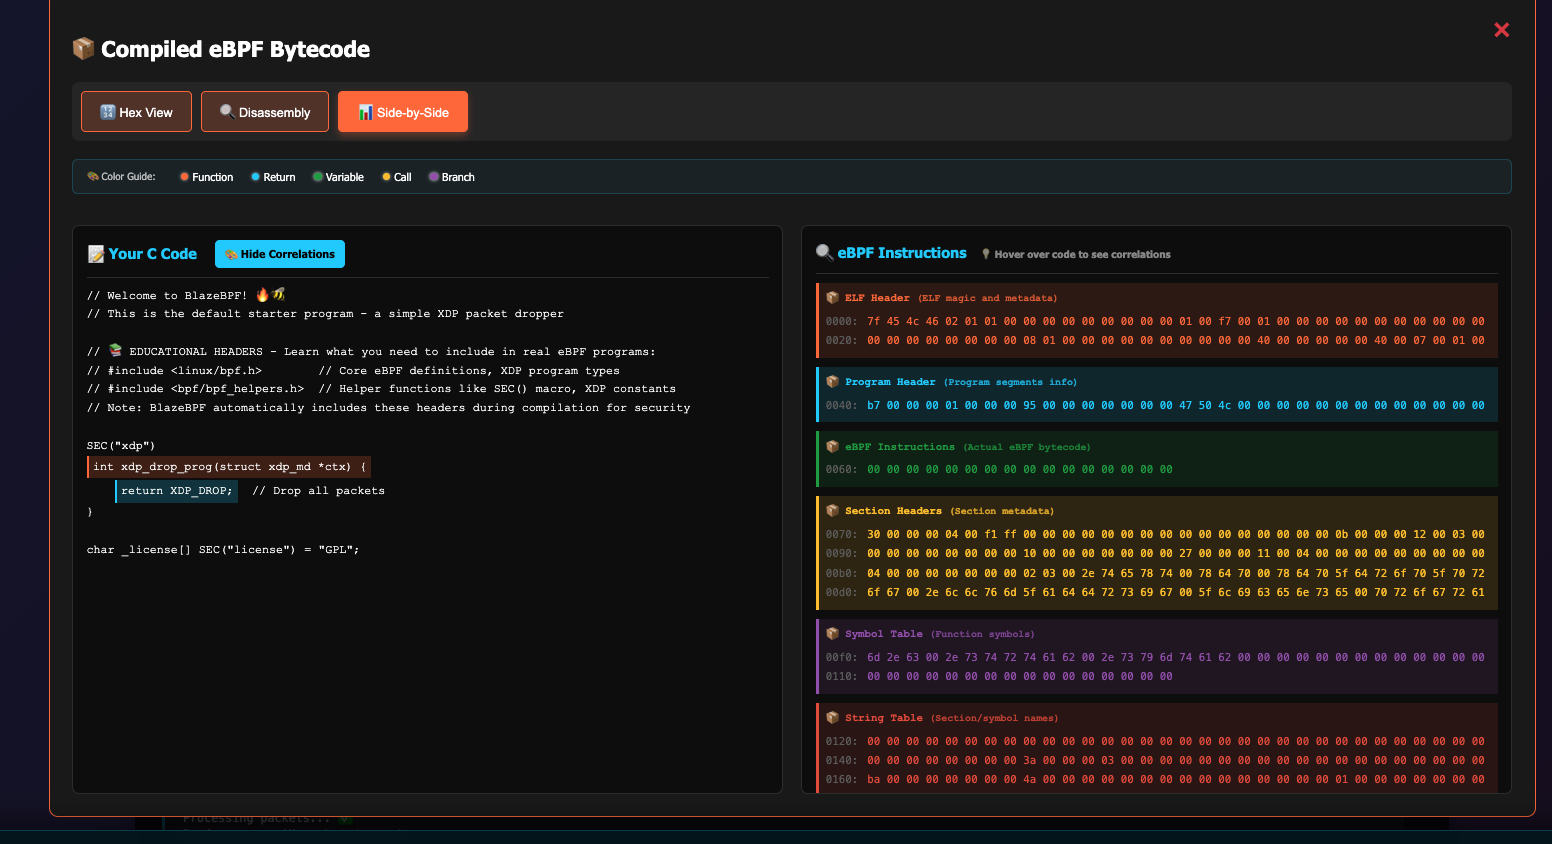The image size is (1552, 844).
Task: Select the Side-by-Side view tab
Action: (x=403, y=112)
